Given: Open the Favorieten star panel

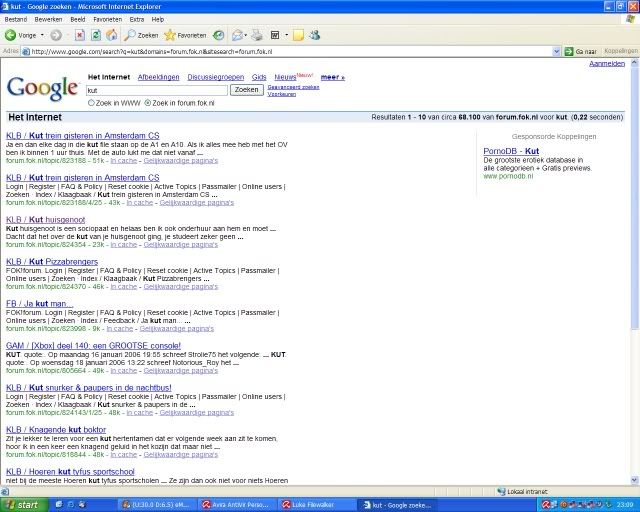Looking at the screenshot, I should pyautogui.click(x=185, y=36).
